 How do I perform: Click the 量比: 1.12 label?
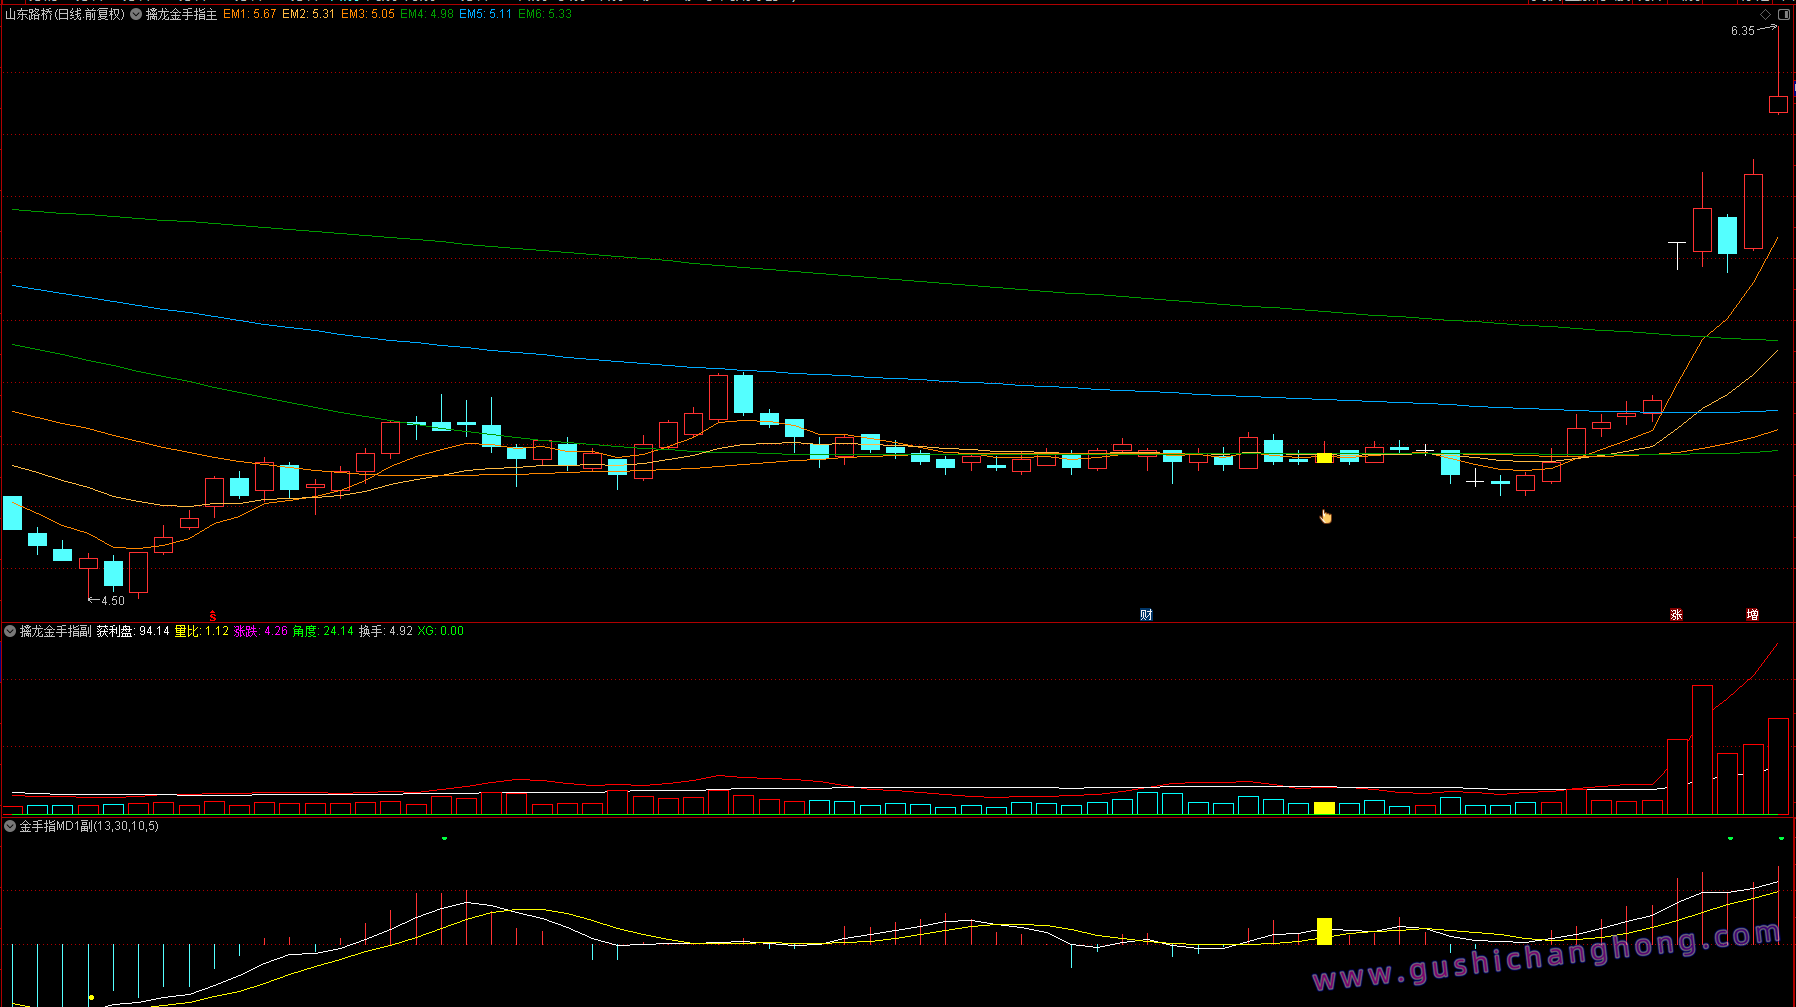coord(201,631)
